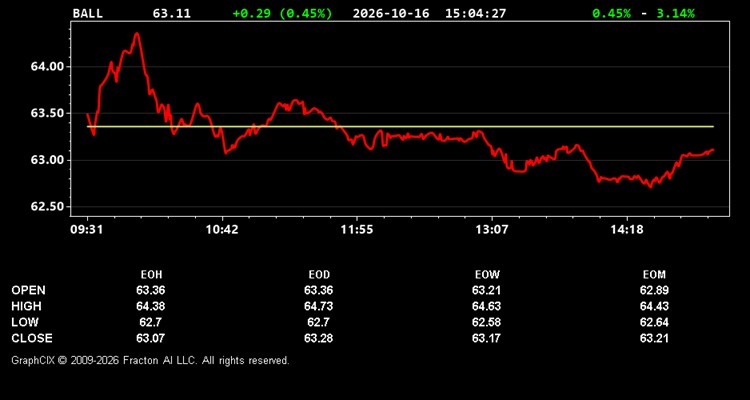Click the 15:04:27 timestamp

pyautogui.click(x=475, y=13)
